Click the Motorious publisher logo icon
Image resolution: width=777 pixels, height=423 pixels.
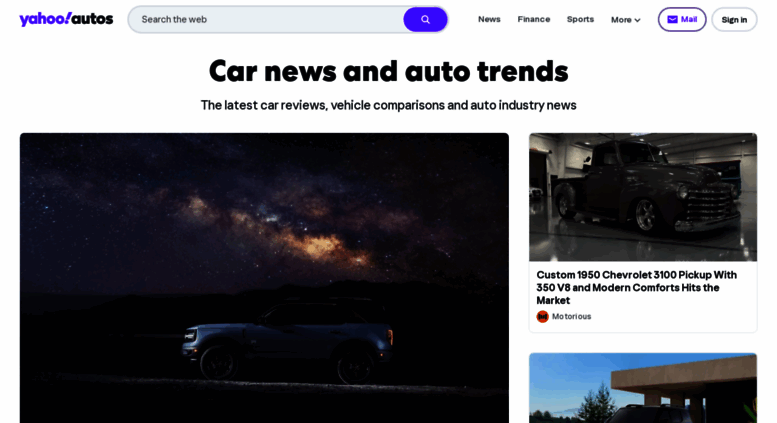coord(543,317)
